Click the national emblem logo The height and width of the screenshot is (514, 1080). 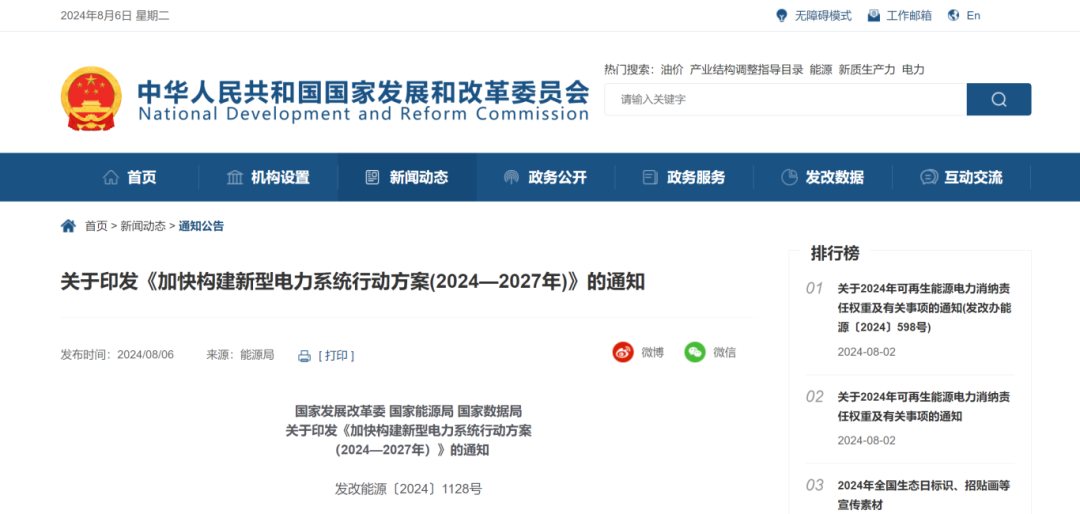coord(91,98)
